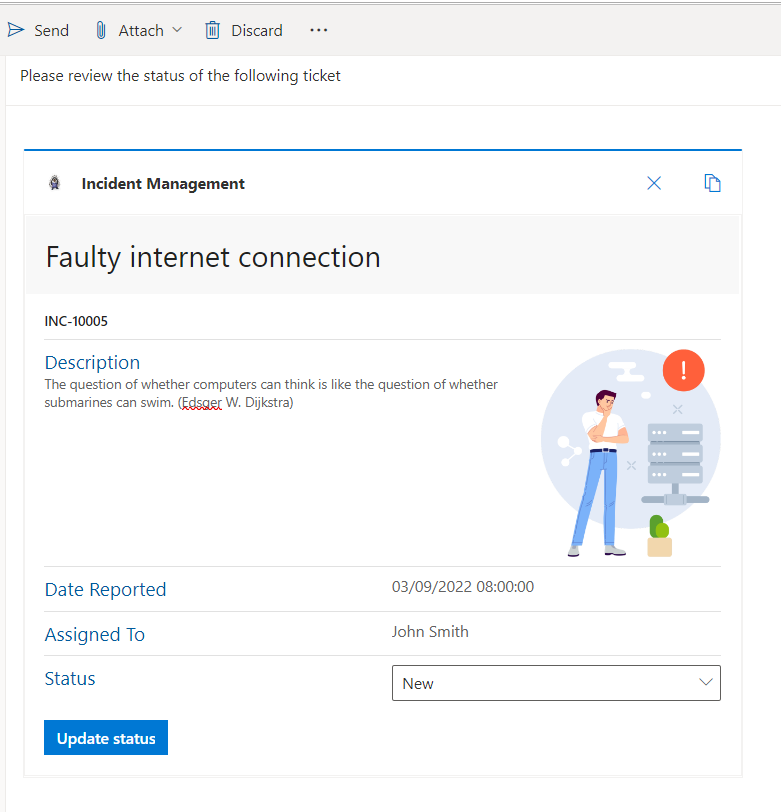Click the Date Reported label

[105, 589]
